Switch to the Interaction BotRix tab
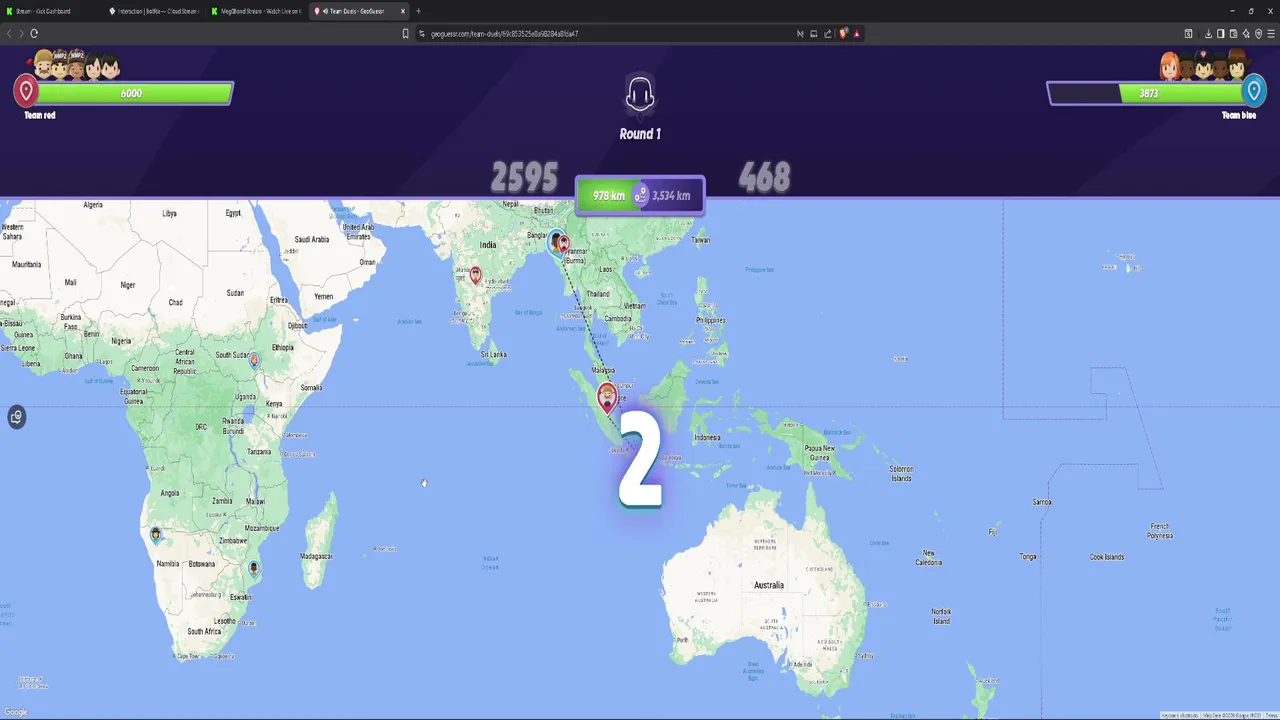The width and height of the screenshot is (1280, 720). [153, 11]
